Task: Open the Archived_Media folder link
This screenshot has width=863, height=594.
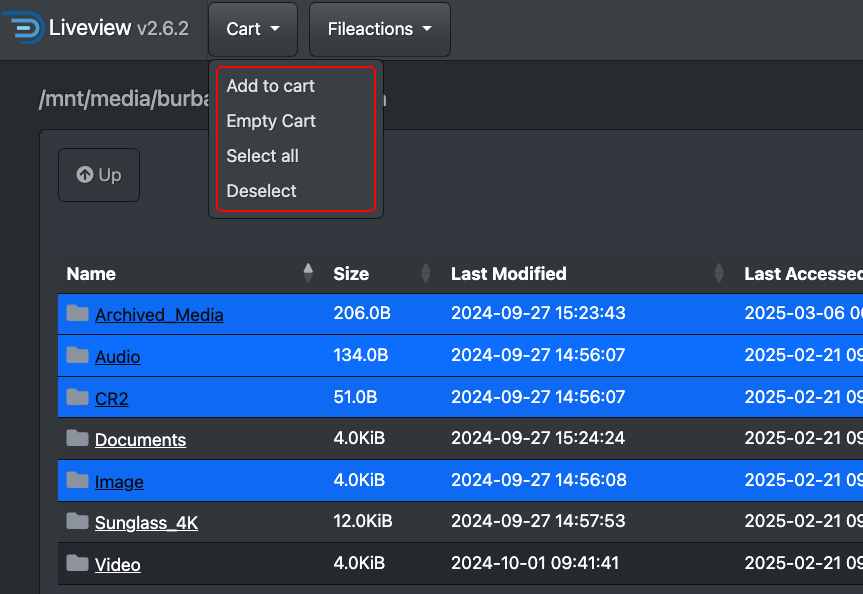Action: click(159, 315)
